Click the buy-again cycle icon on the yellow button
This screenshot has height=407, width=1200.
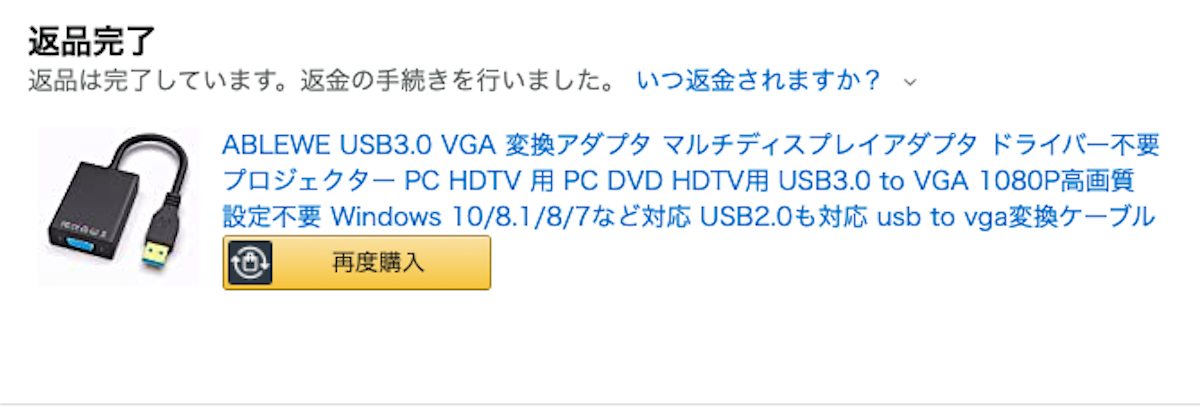tap(245, 263)
